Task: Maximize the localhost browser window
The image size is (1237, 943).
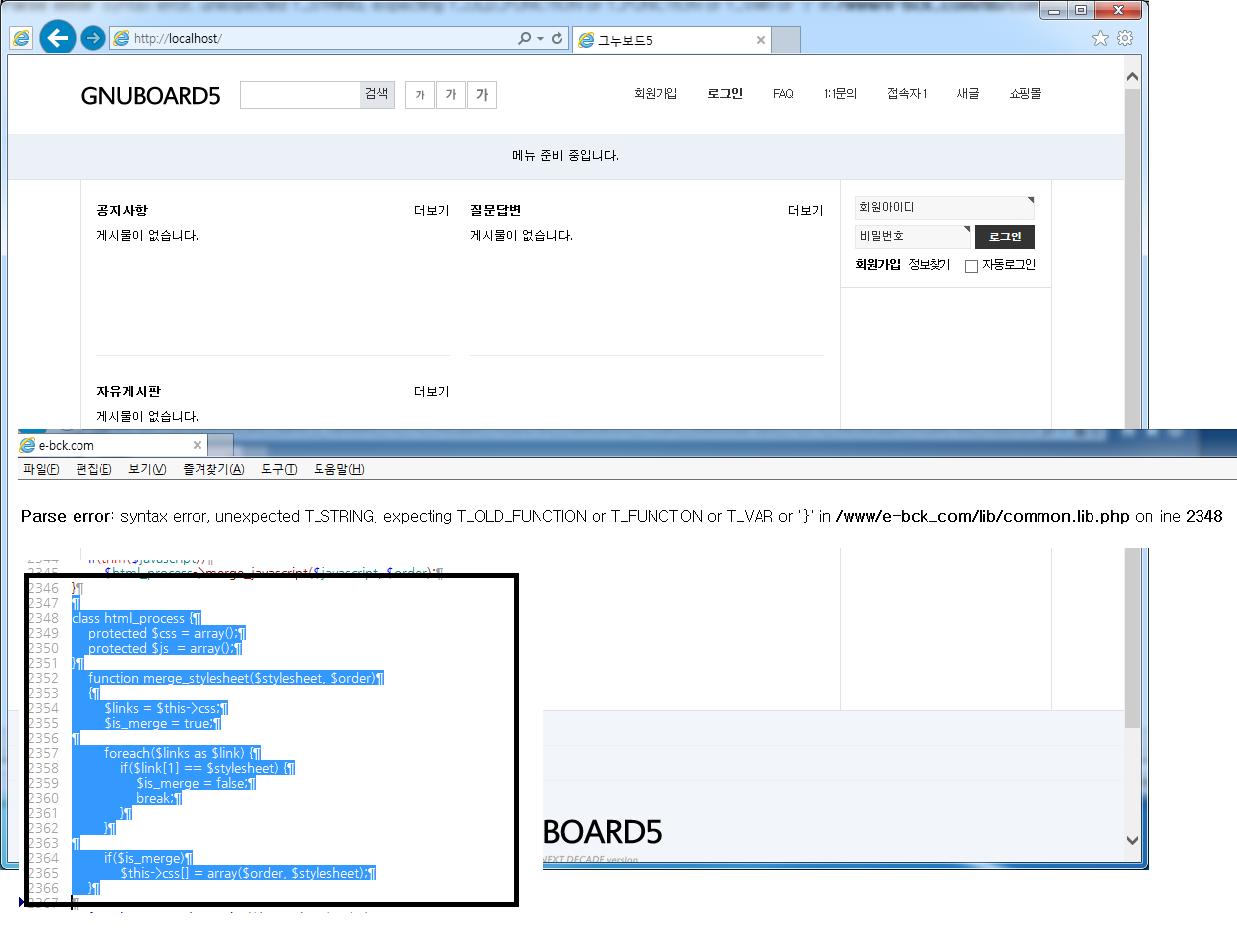Action: [x=1081, y=11]
